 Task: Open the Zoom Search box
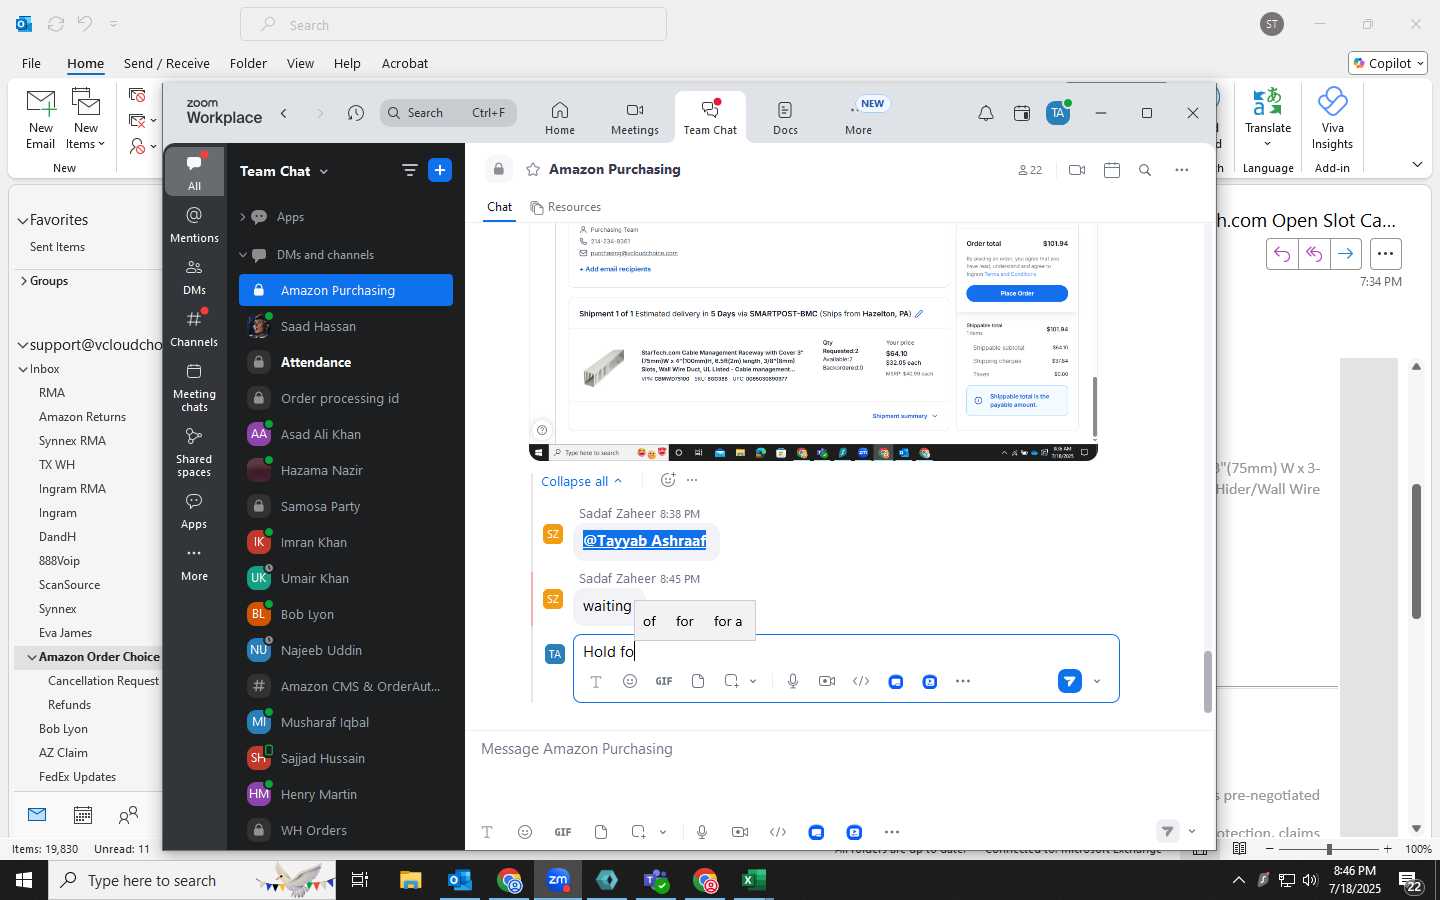pos(448,113)
